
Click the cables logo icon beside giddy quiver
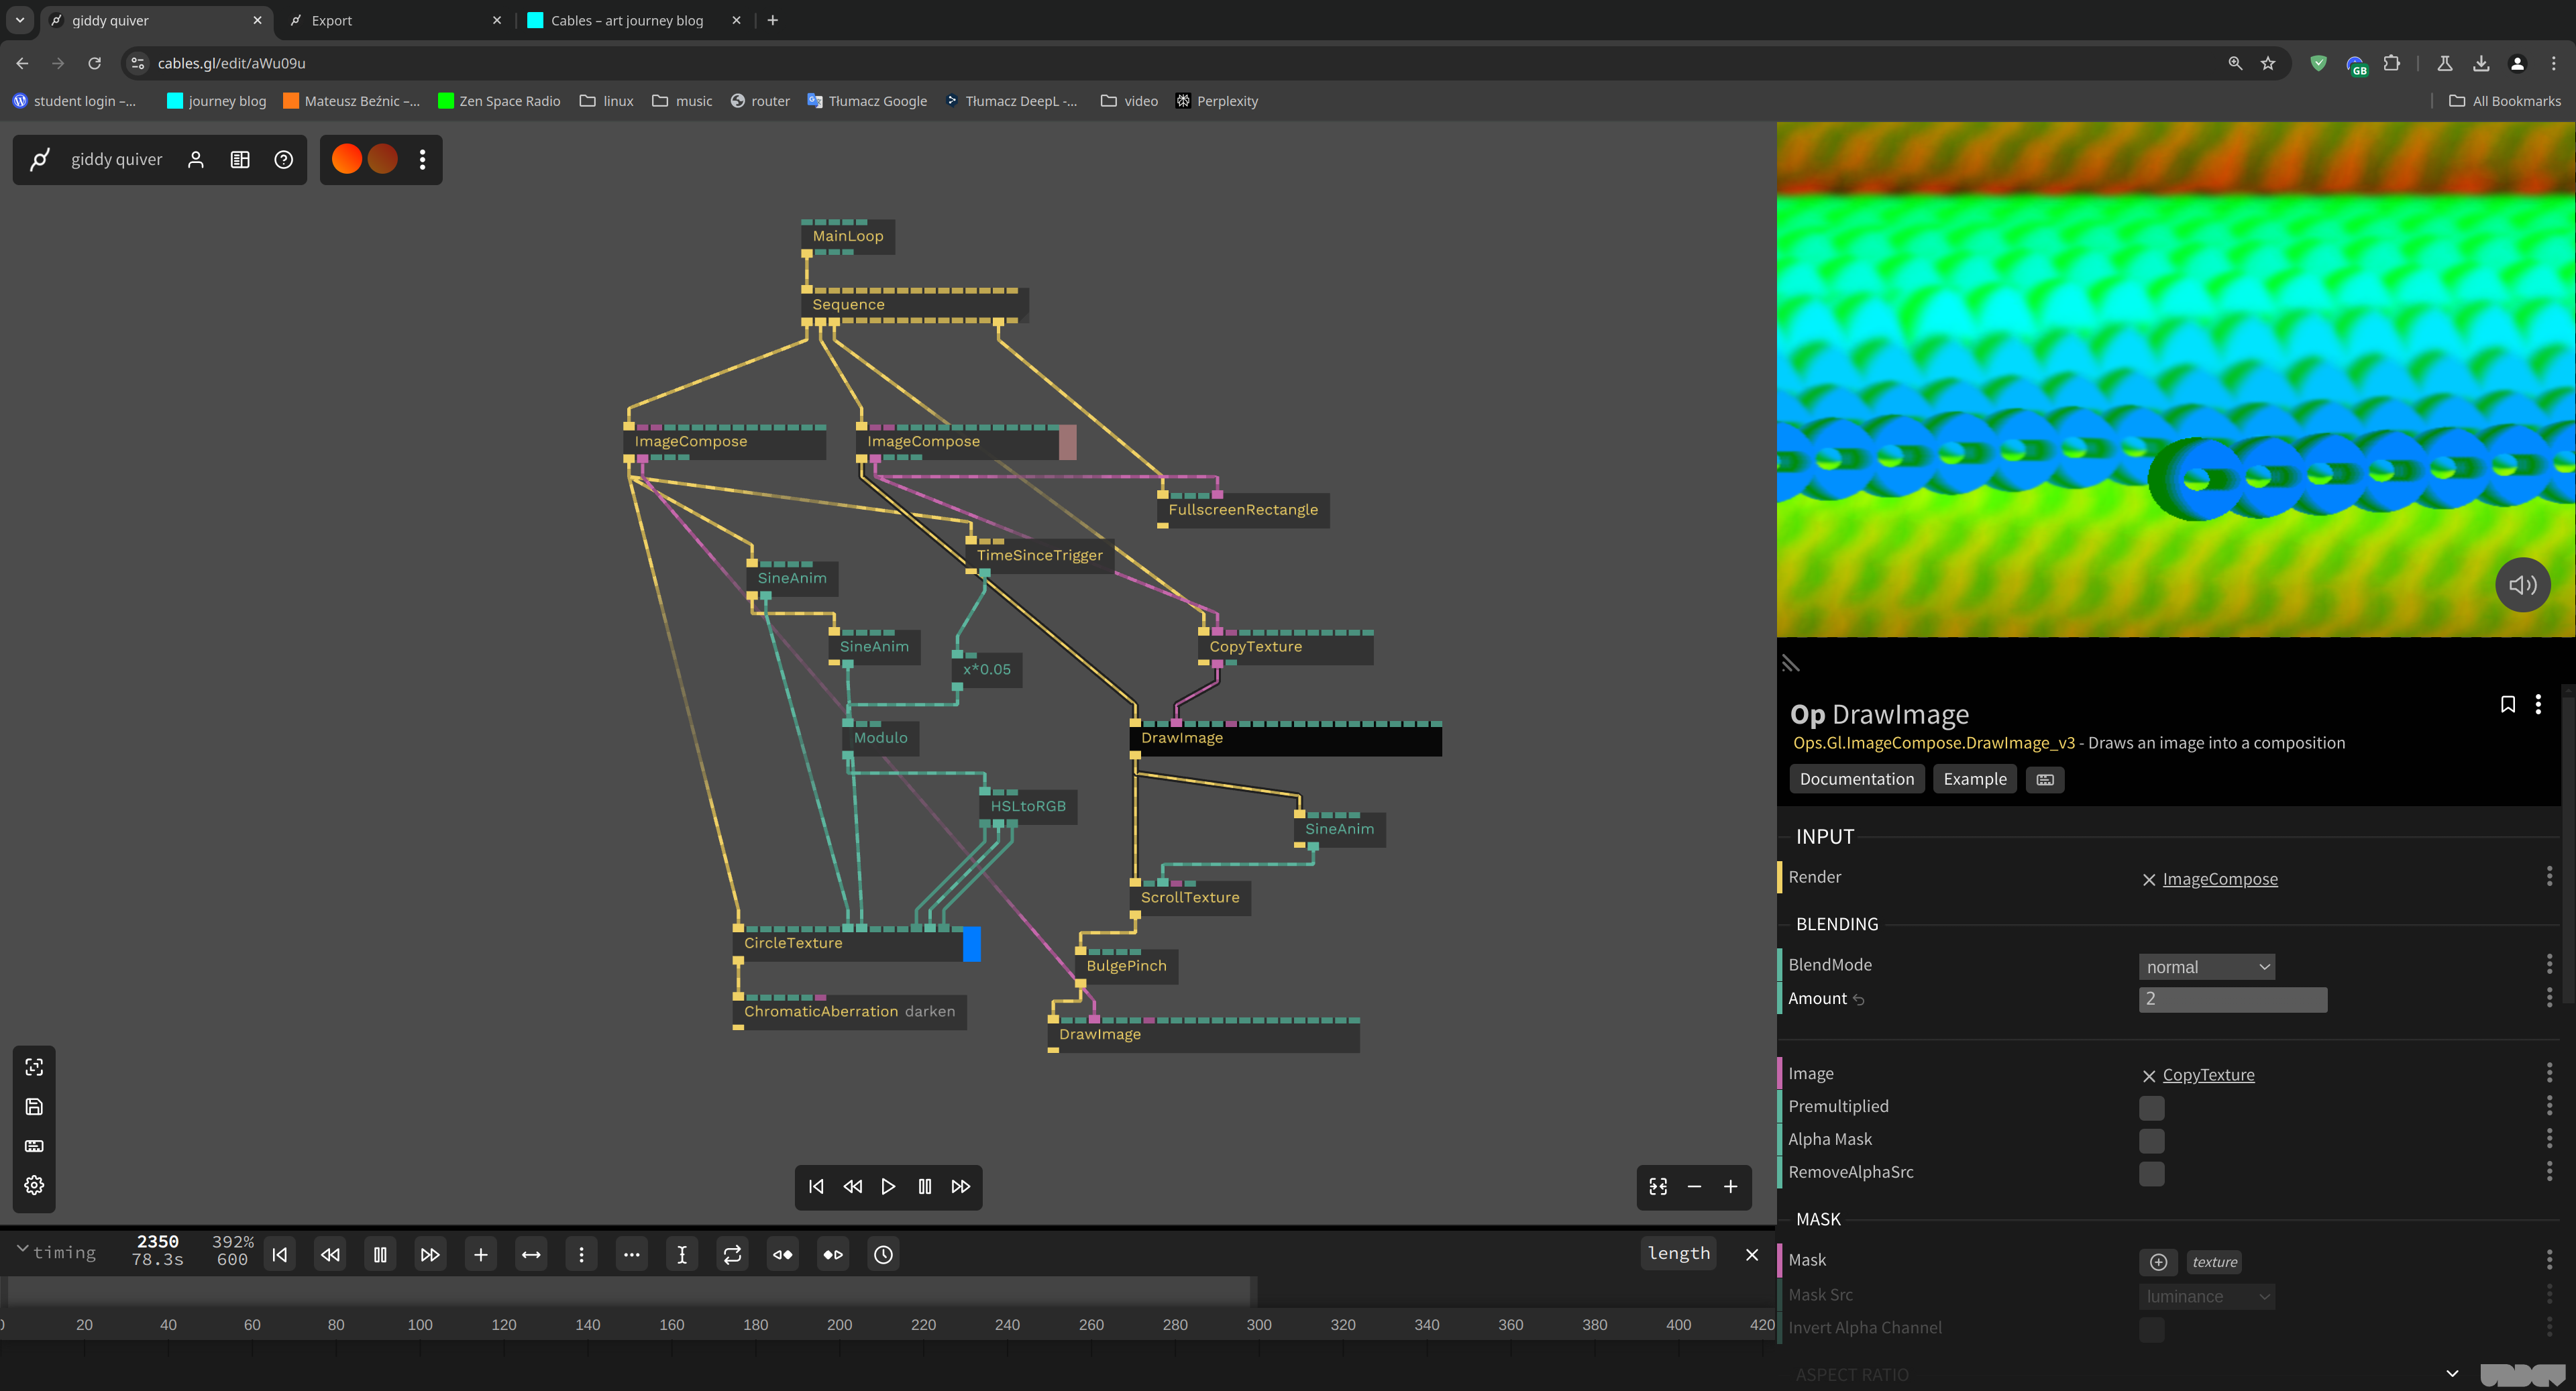click(40, 159)
